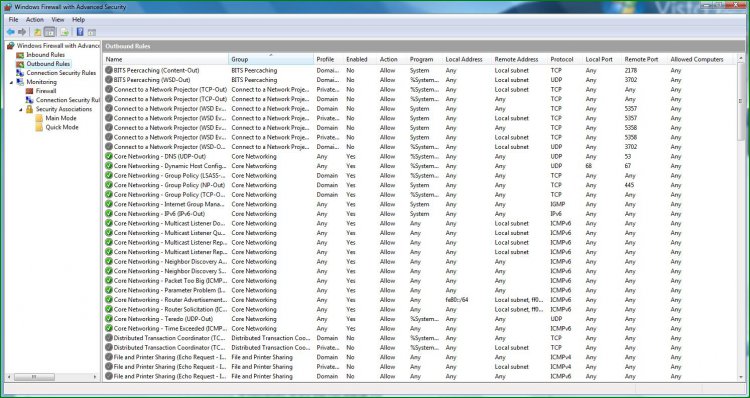Collapse the Security Associations tree node

21,110
